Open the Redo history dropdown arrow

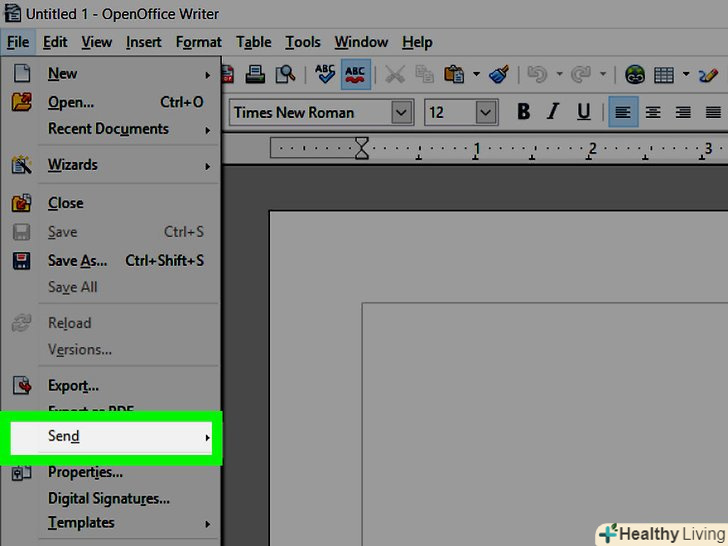[x=603, y=74]
